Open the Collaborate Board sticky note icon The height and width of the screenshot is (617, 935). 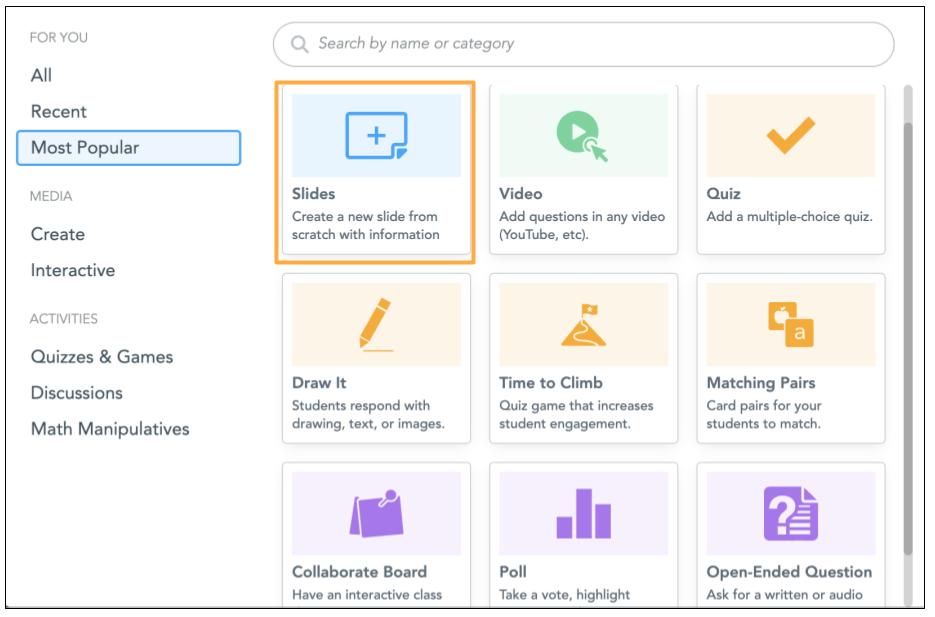click(x=376, y=514)
